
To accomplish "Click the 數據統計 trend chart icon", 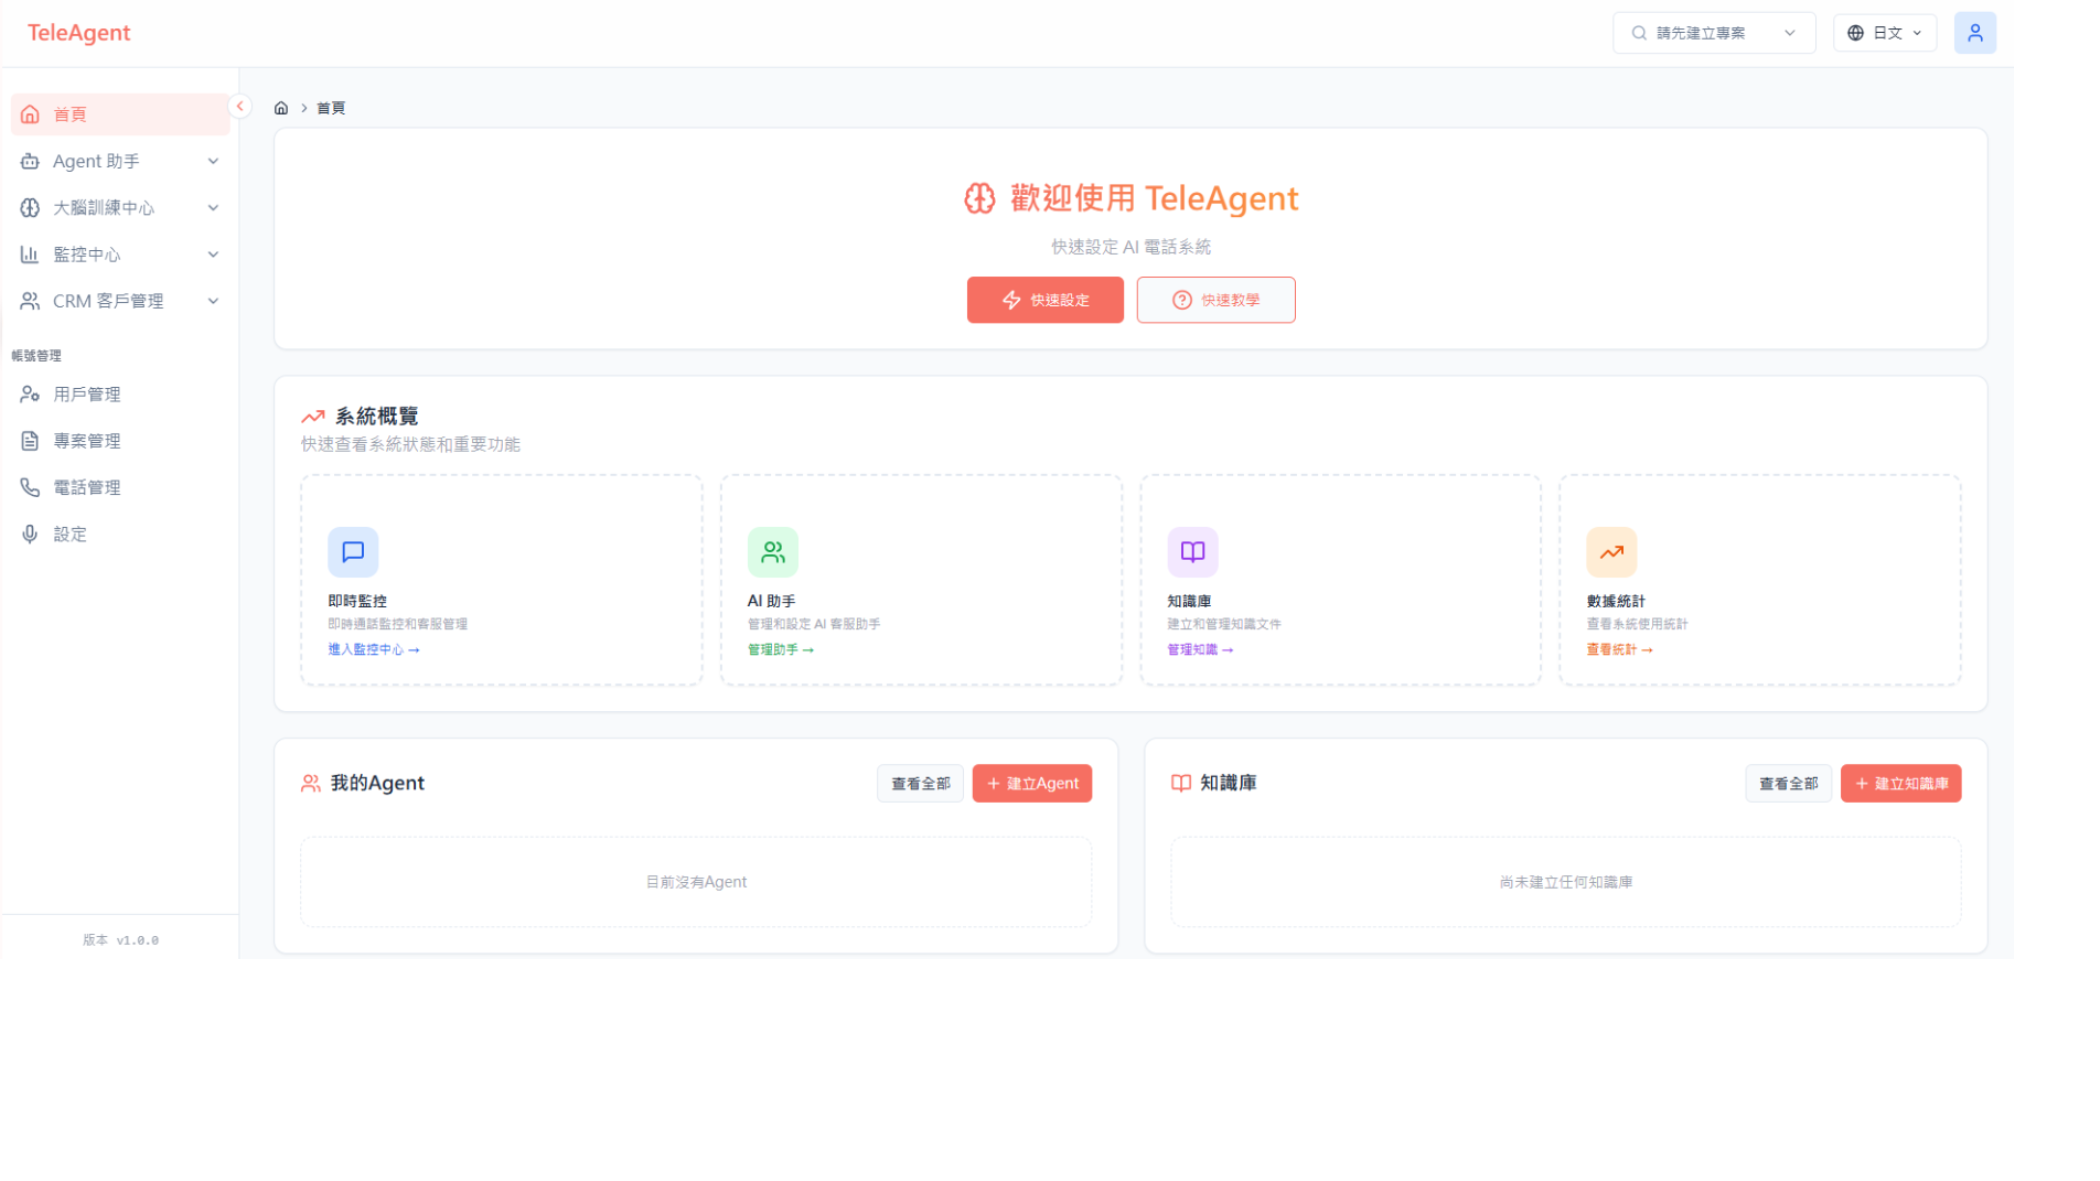I will [x=1611, y=551].
